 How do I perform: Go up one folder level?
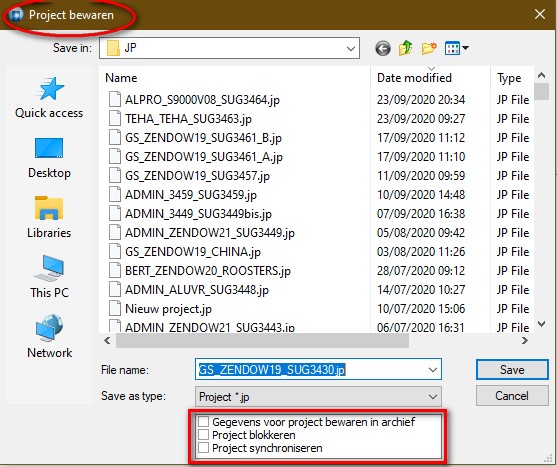pos(406,48)
